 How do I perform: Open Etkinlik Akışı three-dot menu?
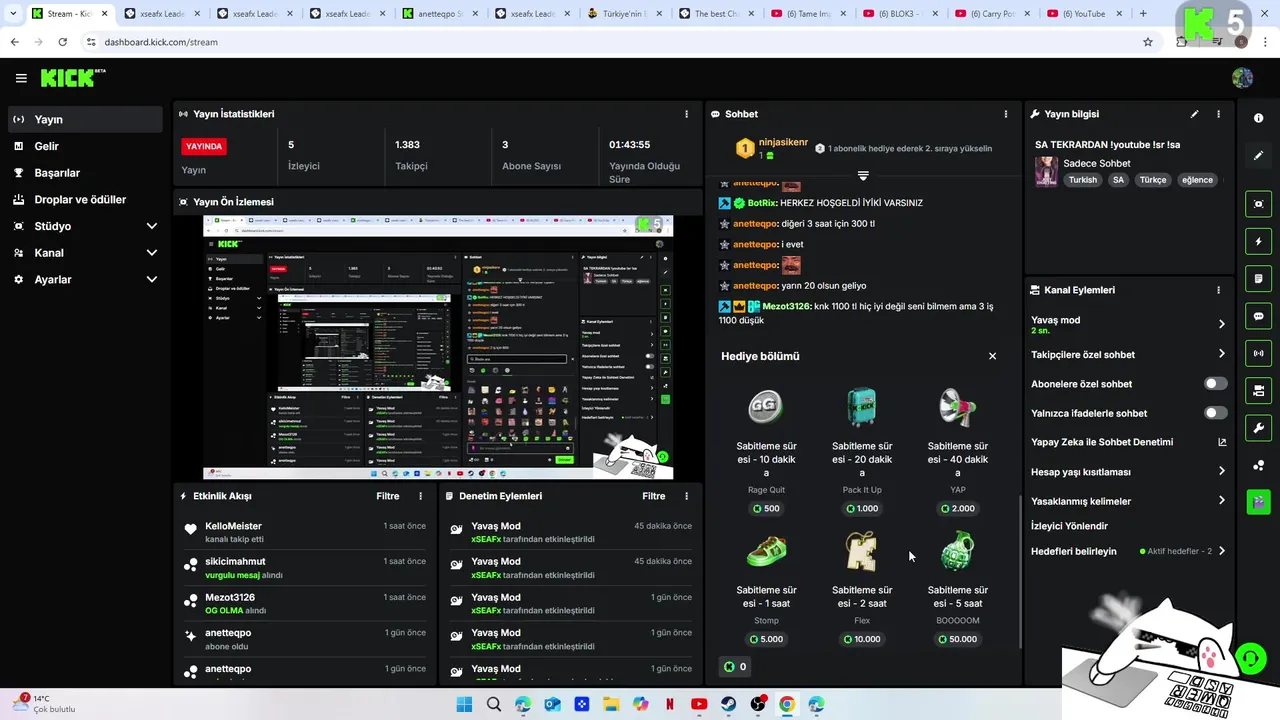pos(420,496)
